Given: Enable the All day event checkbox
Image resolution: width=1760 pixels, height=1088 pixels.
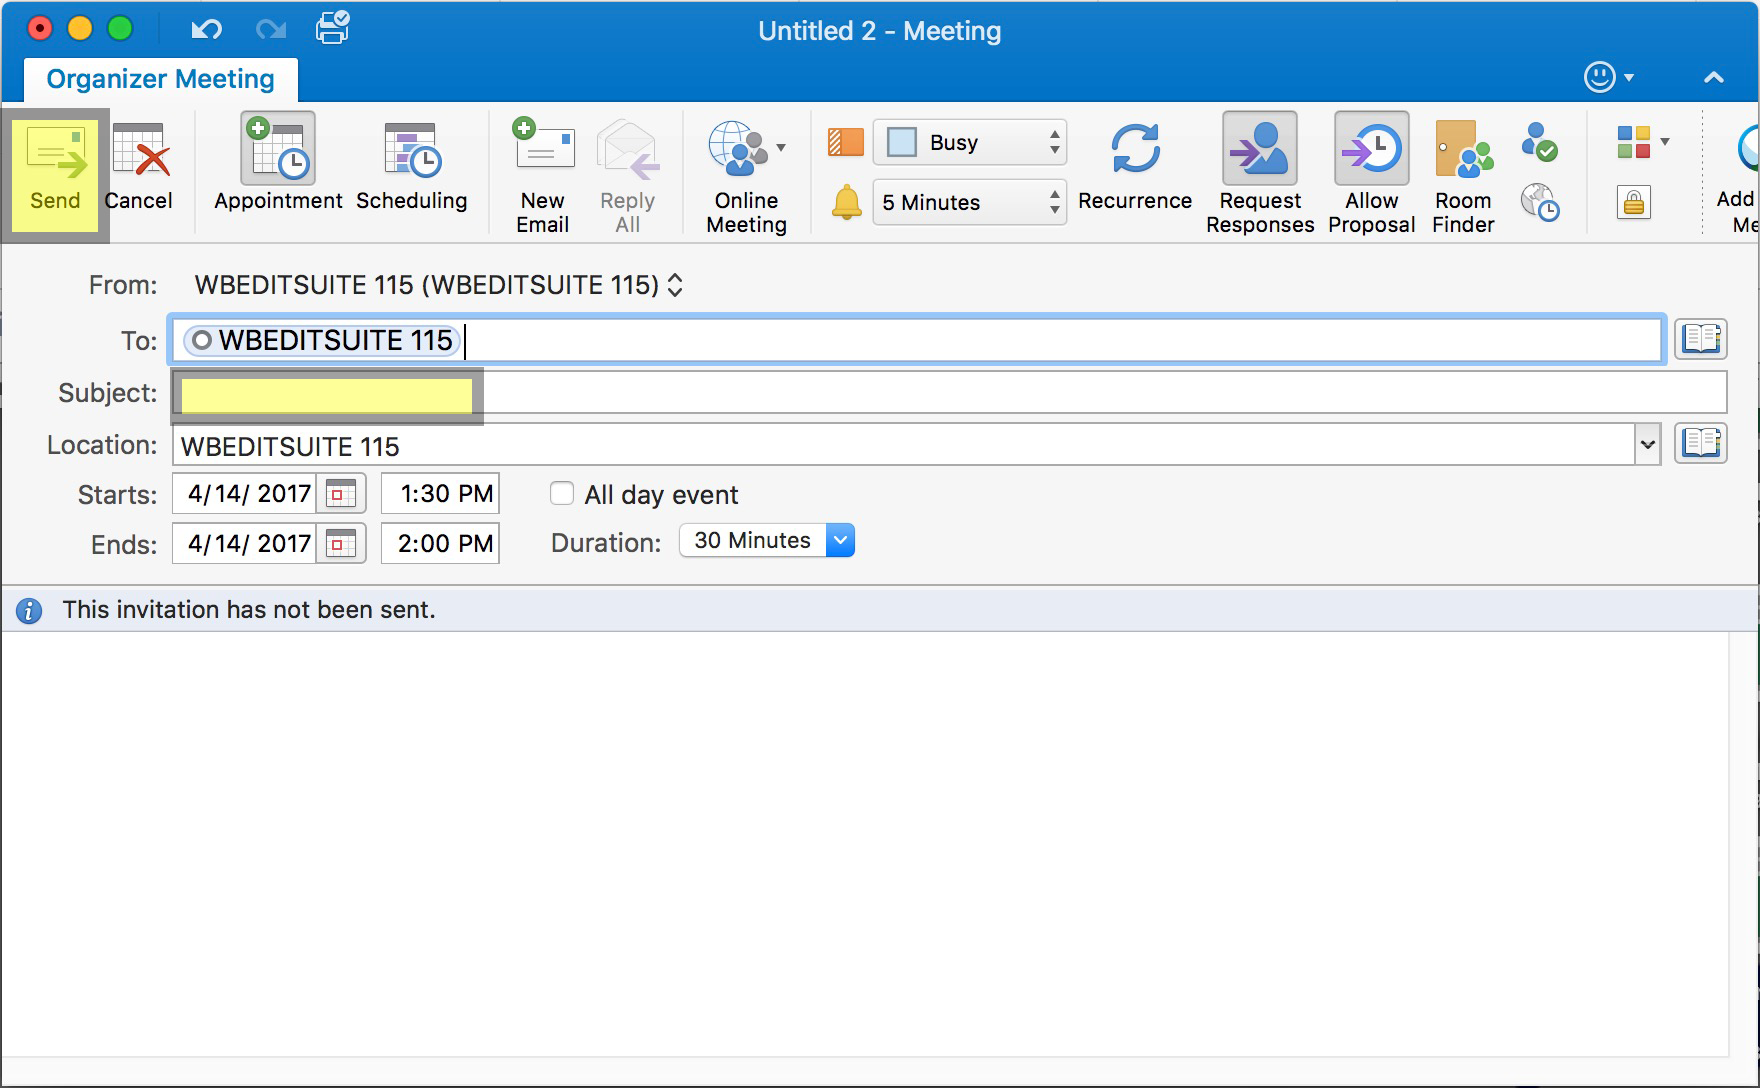Looking at the screenshot, I should [x=562, y=494].
